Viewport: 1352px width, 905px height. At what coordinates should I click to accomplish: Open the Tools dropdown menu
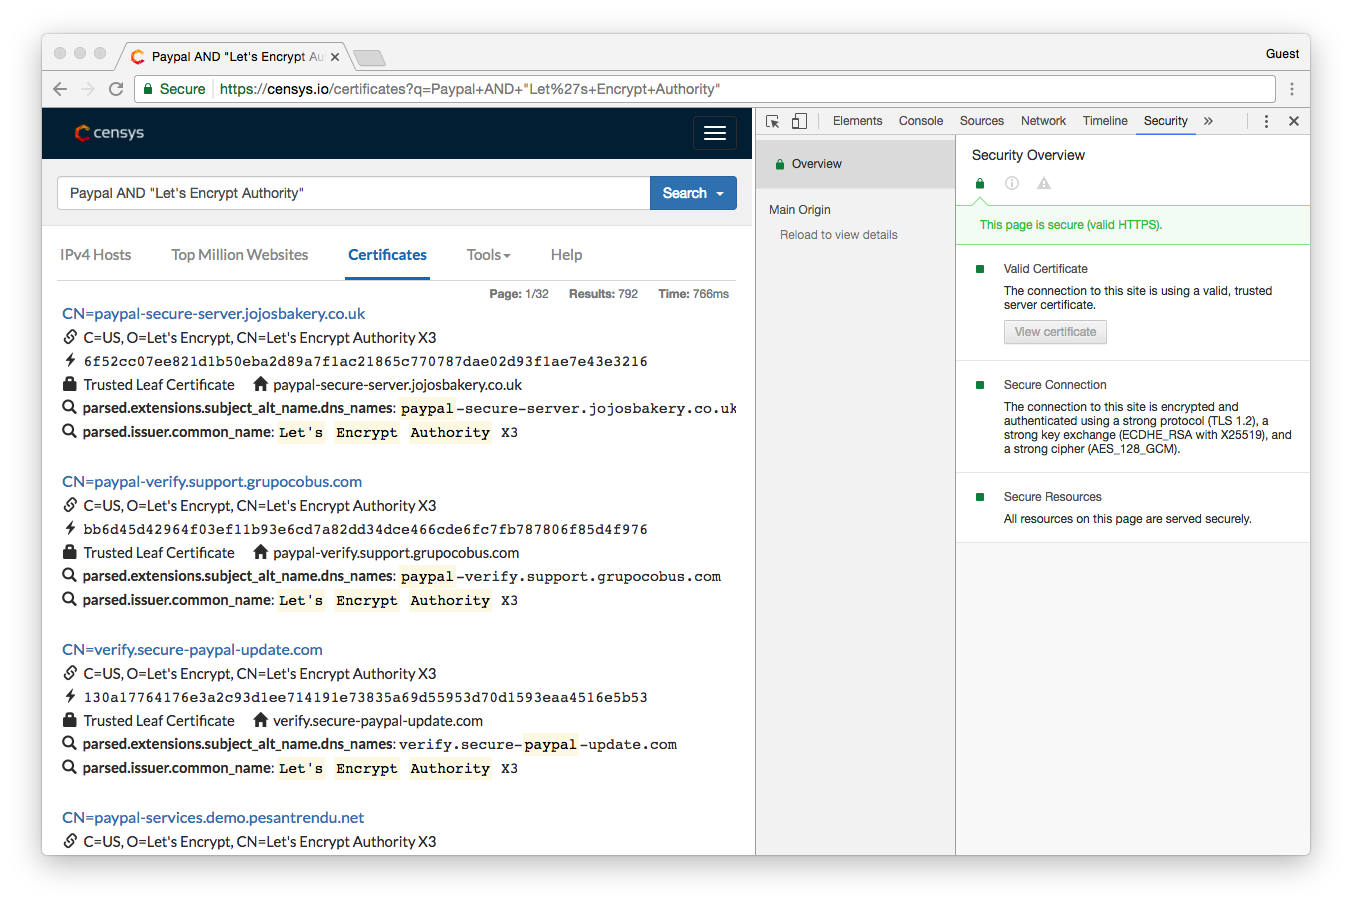coord(488,255)
